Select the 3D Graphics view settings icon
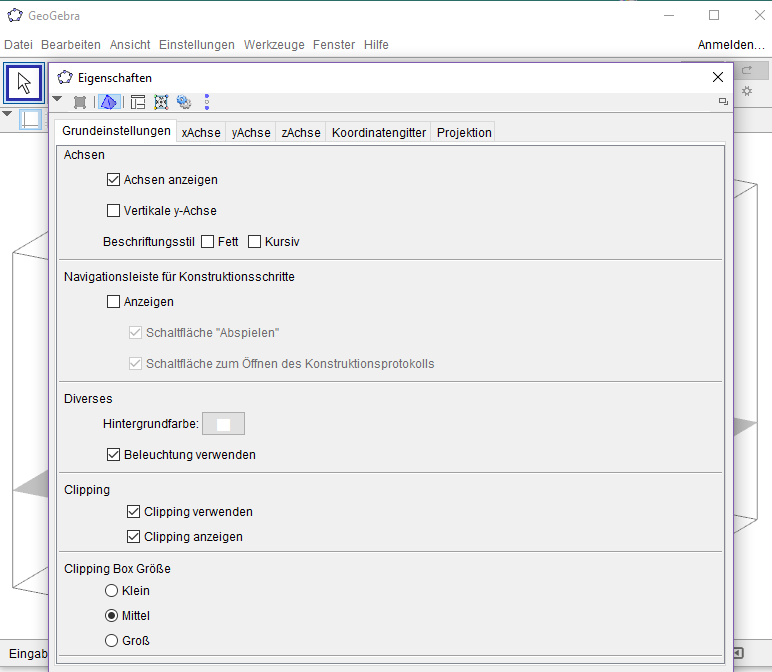Image resolution: width=772 pixels, height=672 pixels. click(108, 102)
